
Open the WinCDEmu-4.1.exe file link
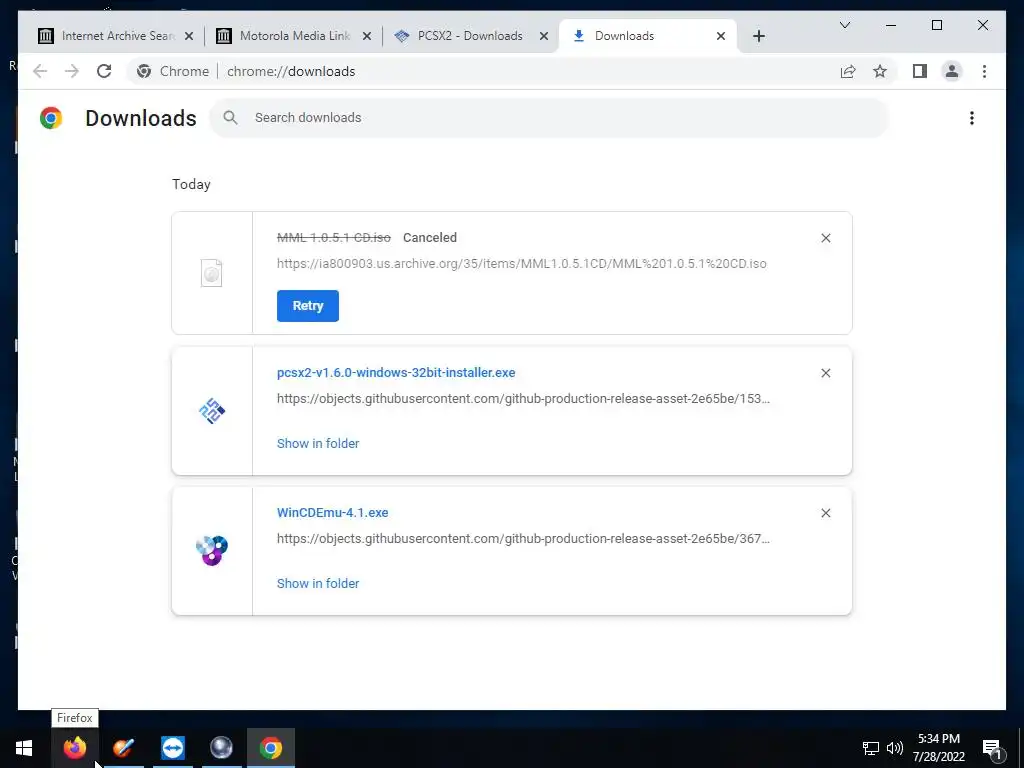332,513
